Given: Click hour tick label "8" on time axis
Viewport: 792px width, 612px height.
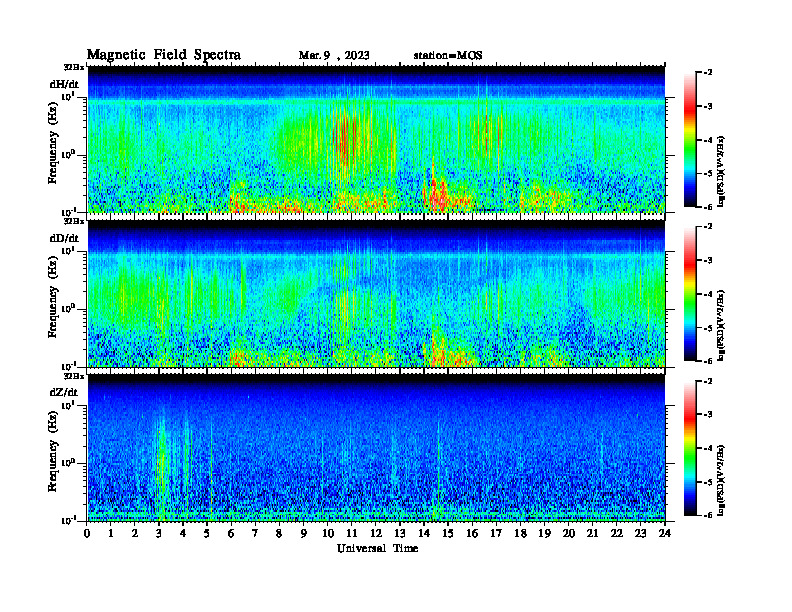Looking at the screenshot, I should click(x=279, y=534).
